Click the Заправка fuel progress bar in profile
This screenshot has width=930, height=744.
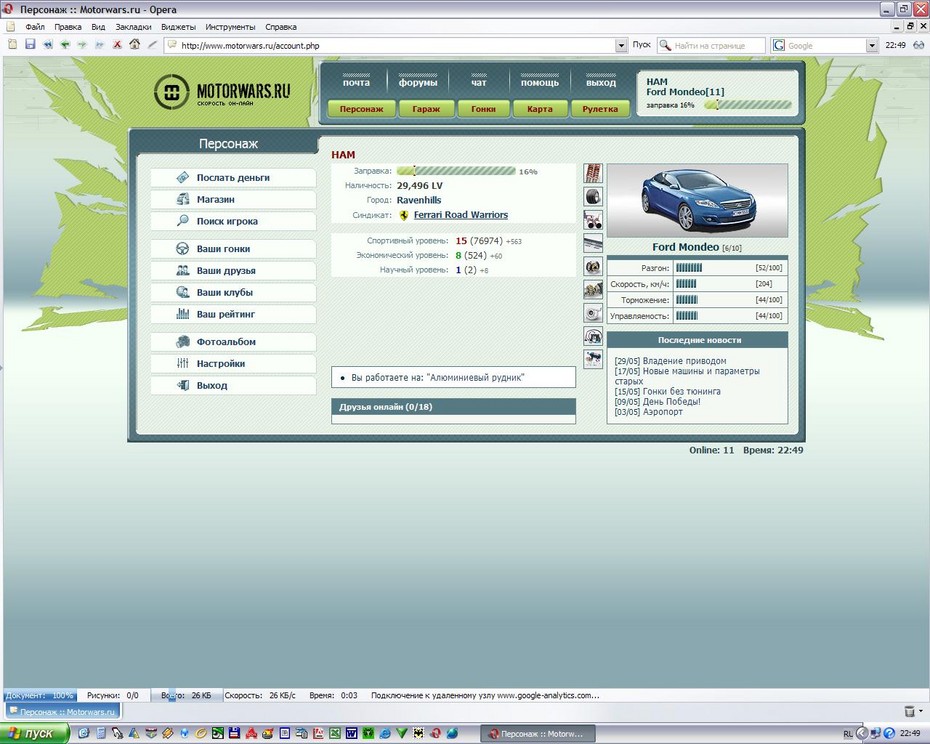coord(456,171)
